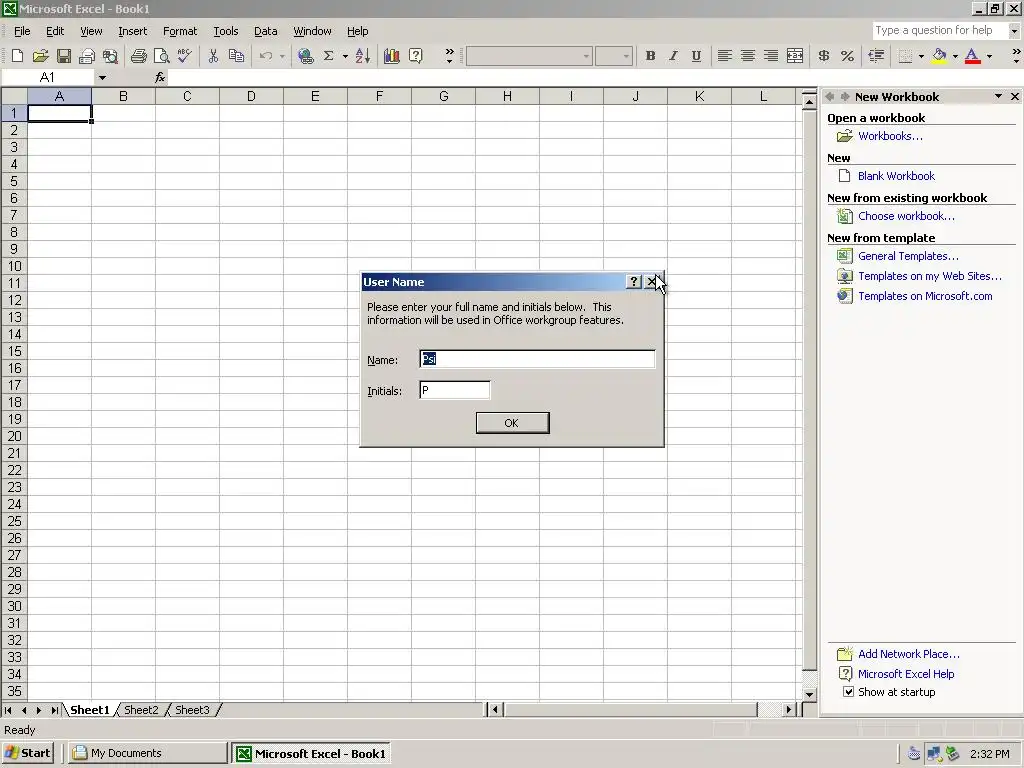Image resolution: width=1024 pixels, height=768 pixels.
Task: Click the Percent Style icon
Action: 847,56
